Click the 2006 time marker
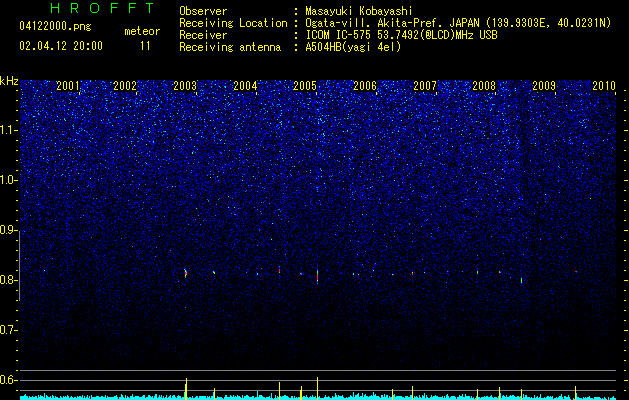Screen dimensions: 629x400 coord(365,85)
